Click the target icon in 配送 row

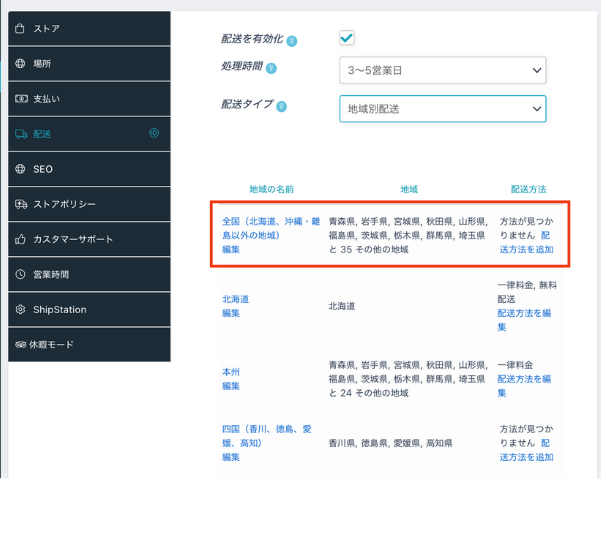154,134
